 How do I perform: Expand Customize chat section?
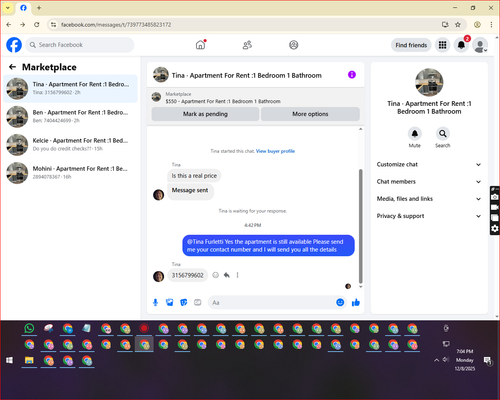[429, 164]
